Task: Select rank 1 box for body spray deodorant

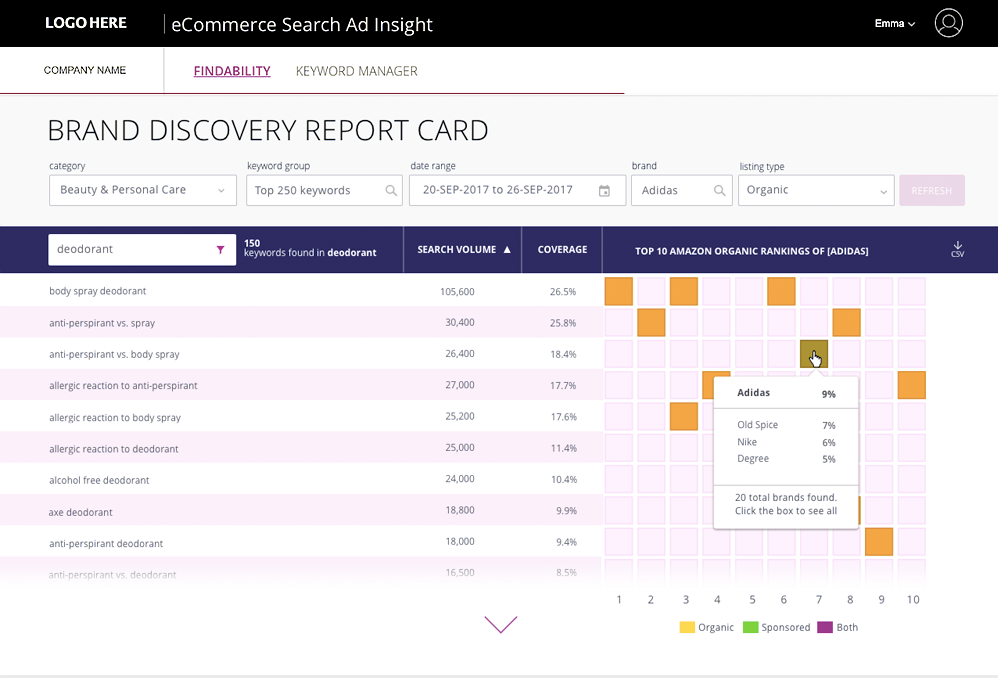Action: pyautogui.click(x=619, y=291)
